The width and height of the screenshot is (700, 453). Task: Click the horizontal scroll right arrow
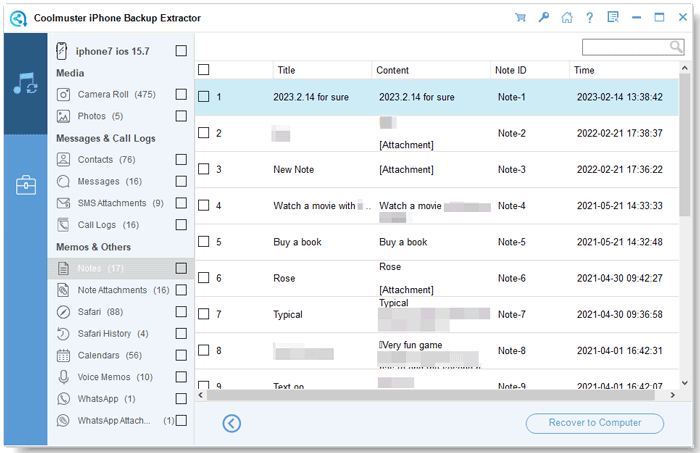pos(673,395)
